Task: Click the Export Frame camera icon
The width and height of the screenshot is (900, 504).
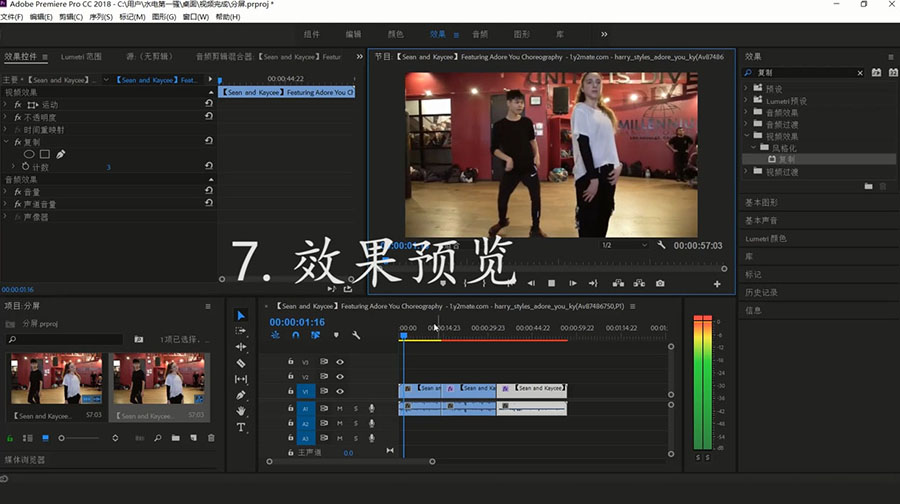Action: (660, 284)
